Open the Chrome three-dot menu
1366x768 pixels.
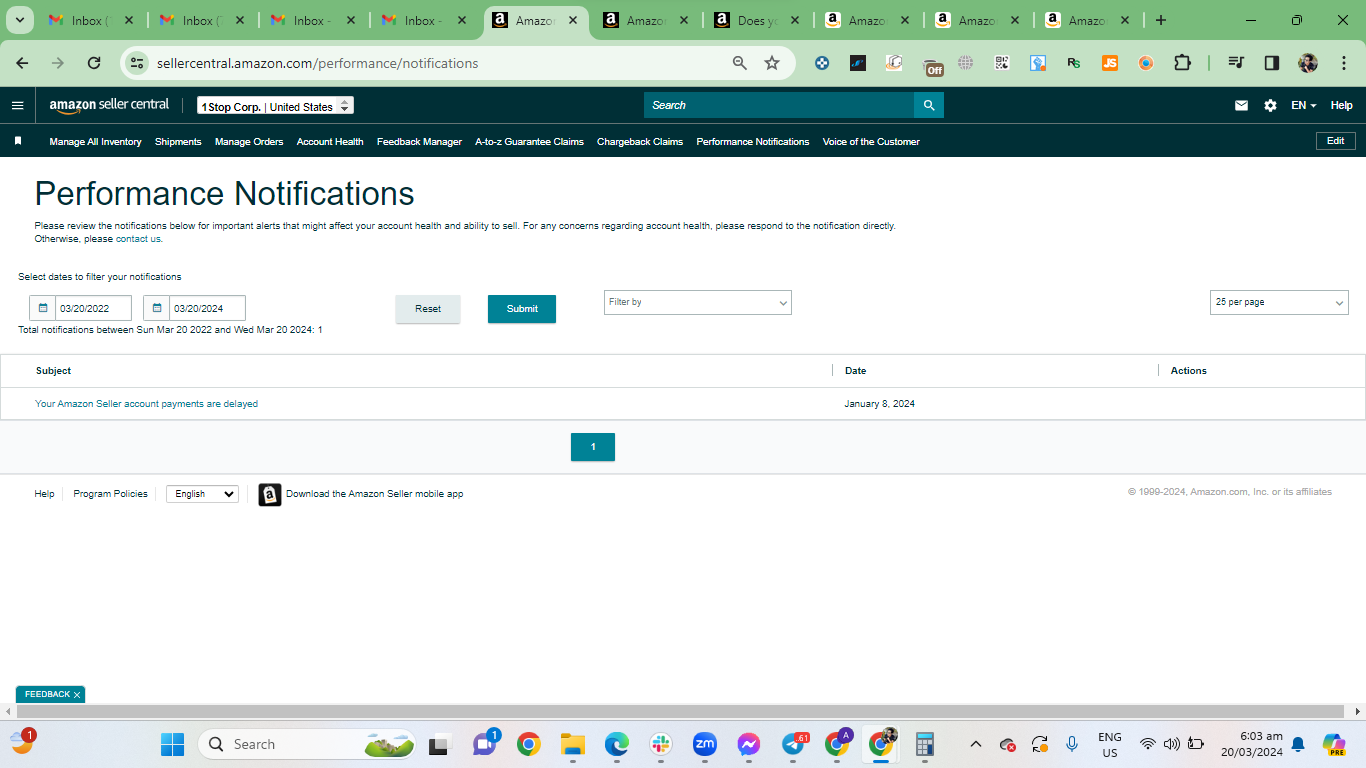click(x=1343, y=63)
